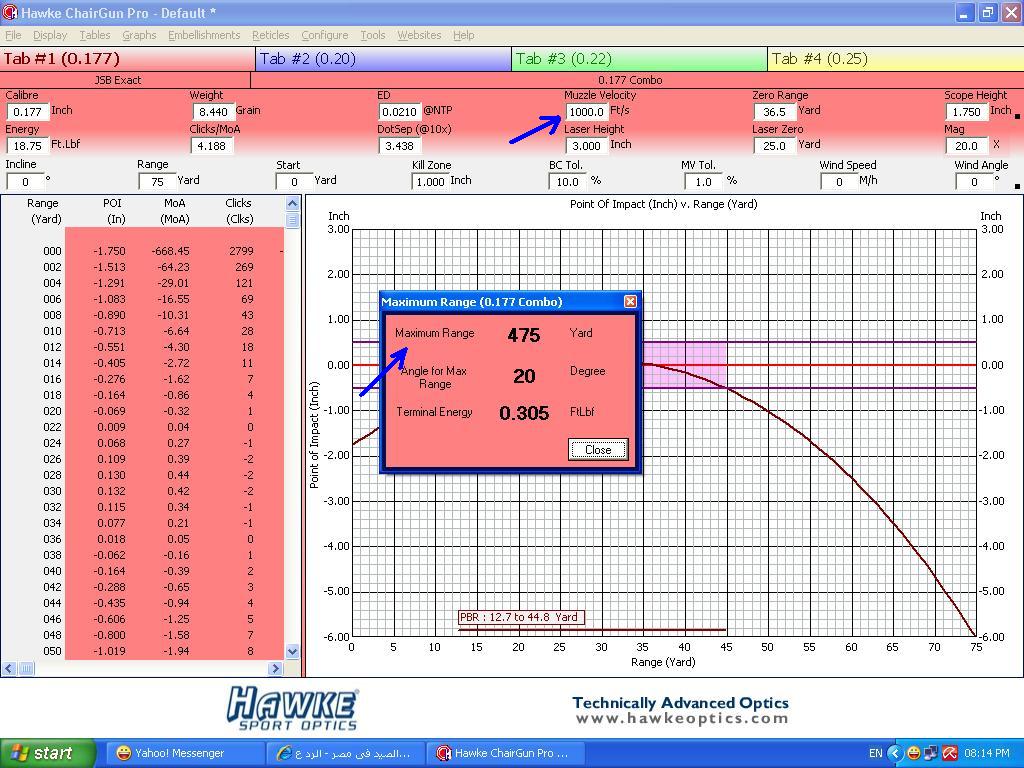
Task: Switch to the Internet Explorer taskbar window
Action: click(x=346, y=753)
